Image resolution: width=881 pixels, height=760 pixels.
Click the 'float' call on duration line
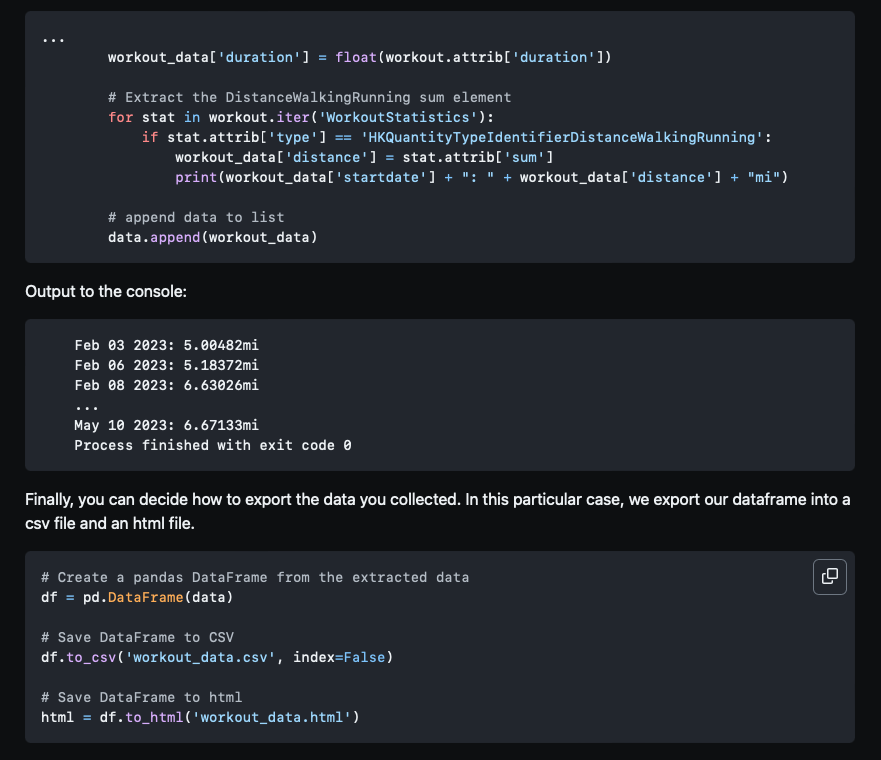click(356, 57)
